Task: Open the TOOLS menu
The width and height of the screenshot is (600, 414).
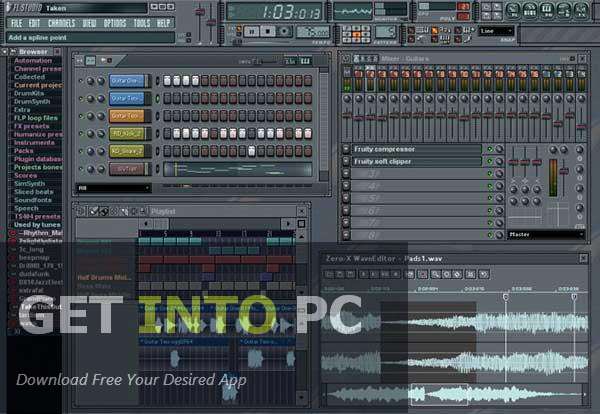Action: (142, 23)
